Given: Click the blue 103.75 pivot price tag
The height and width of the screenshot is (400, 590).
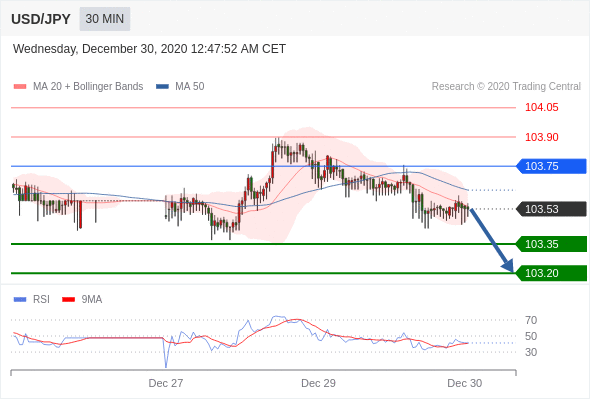Looking at the screenshot, I should 551,166.
